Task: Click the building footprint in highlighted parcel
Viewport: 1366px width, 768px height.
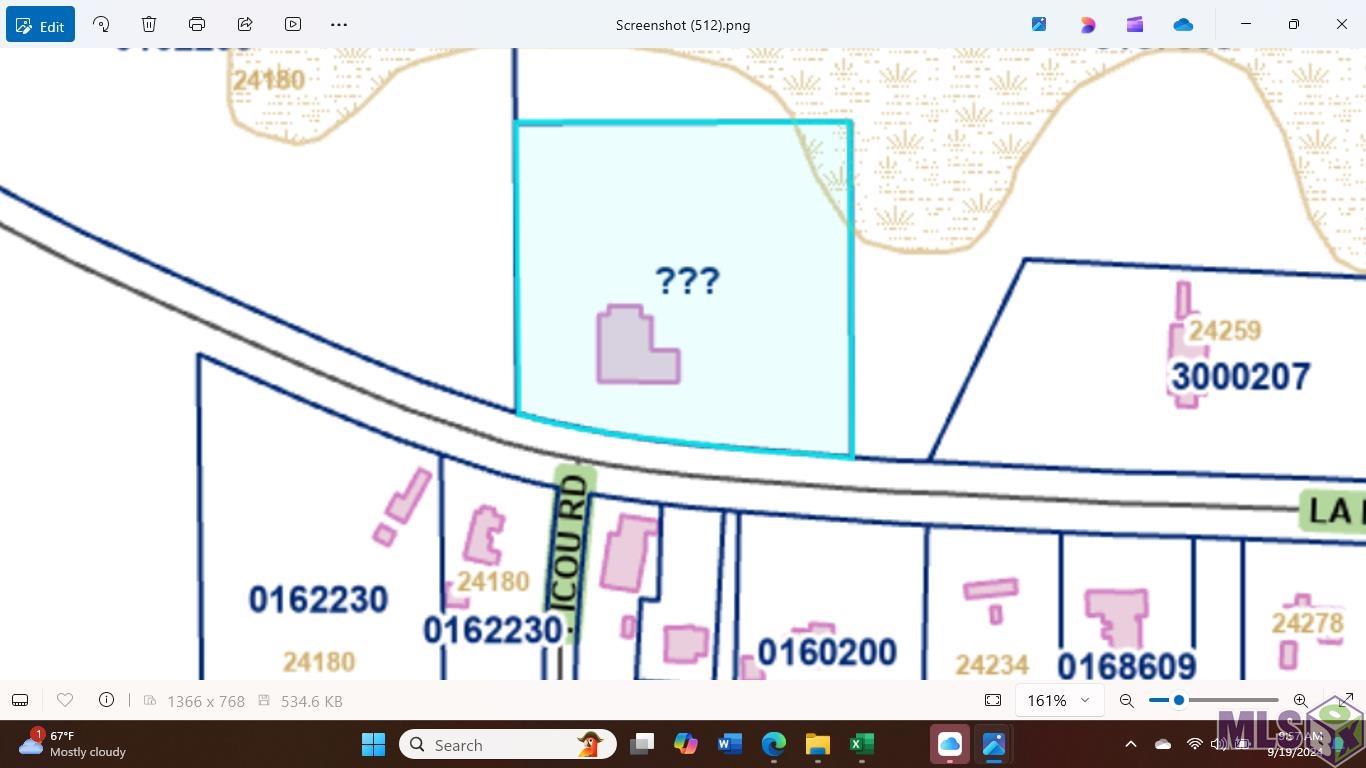Action: click(637, 346)
